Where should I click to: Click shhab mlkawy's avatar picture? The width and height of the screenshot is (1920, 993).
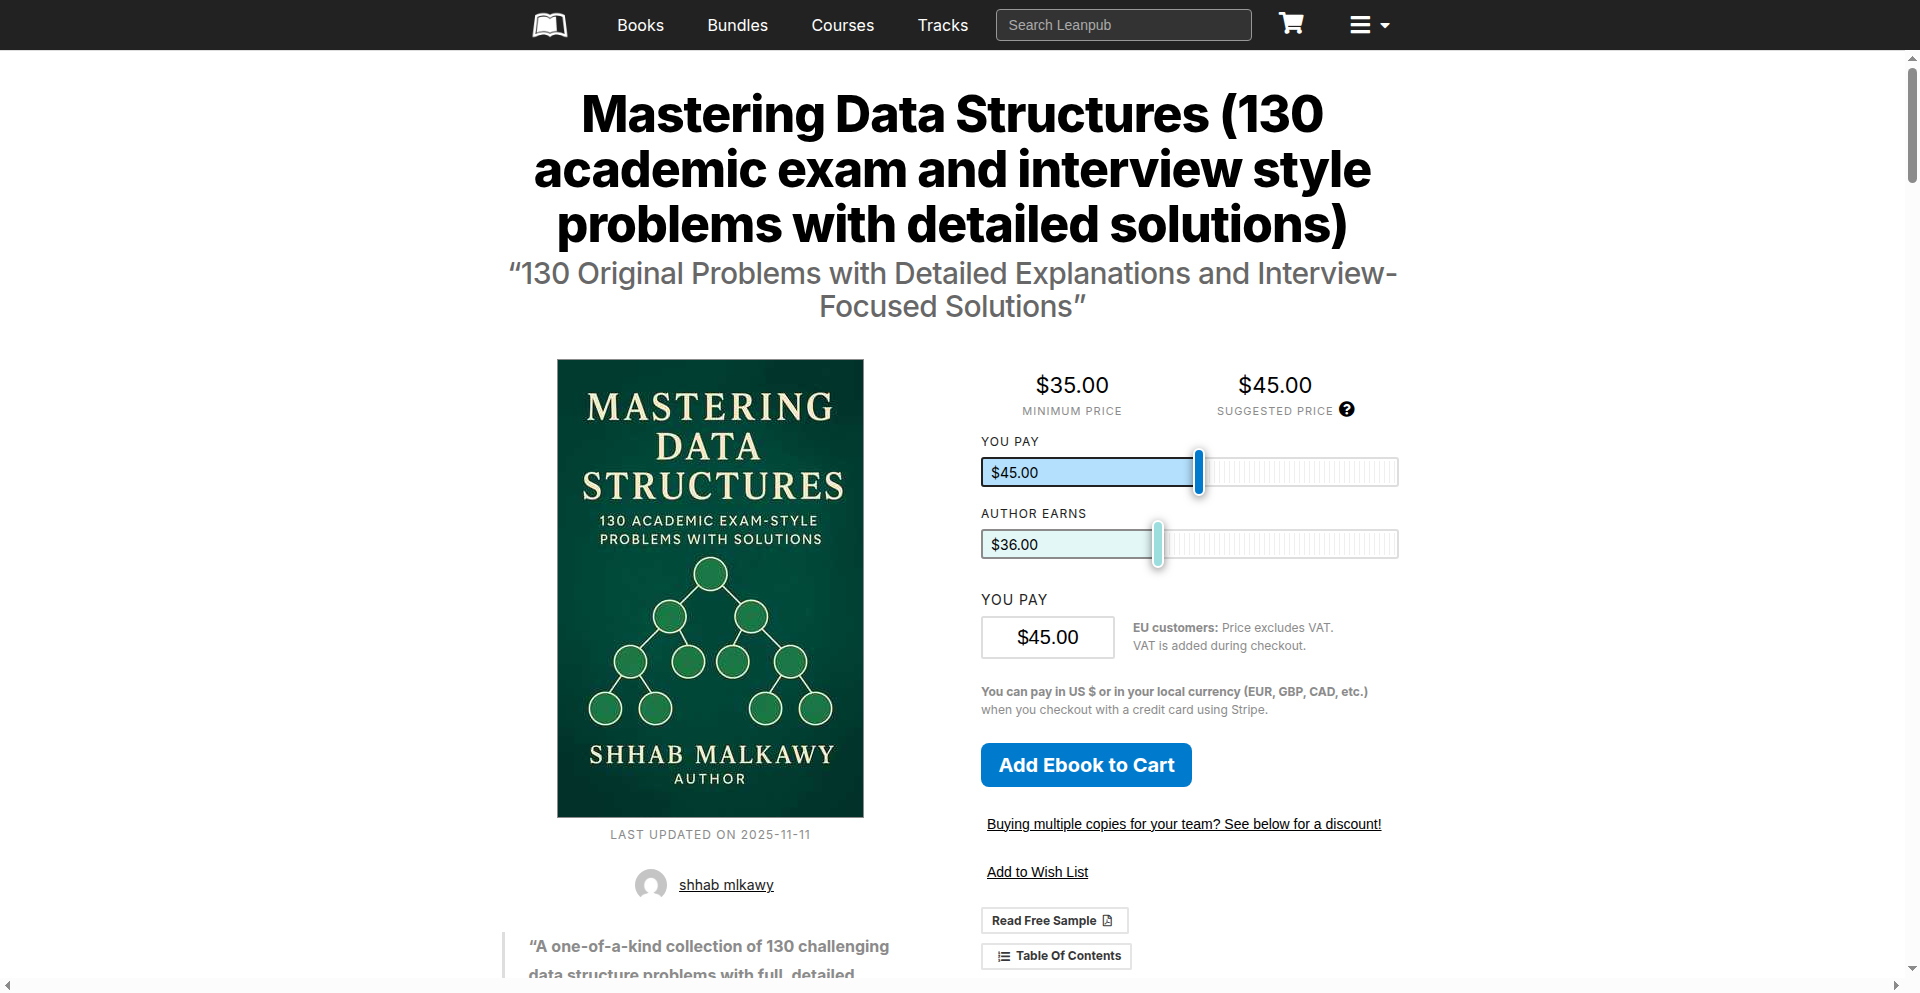(x=651, y=884)
